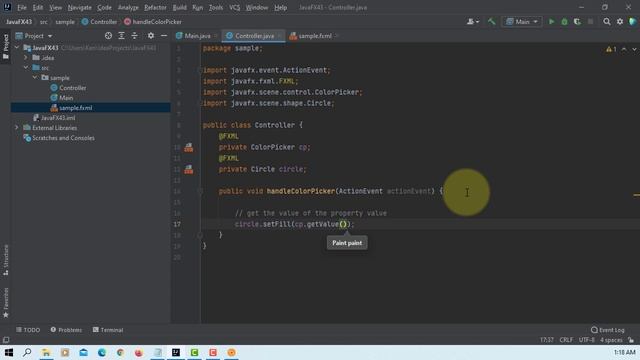
Task: Click the locate-file target icon in Project panel
Action: [108, 36]
